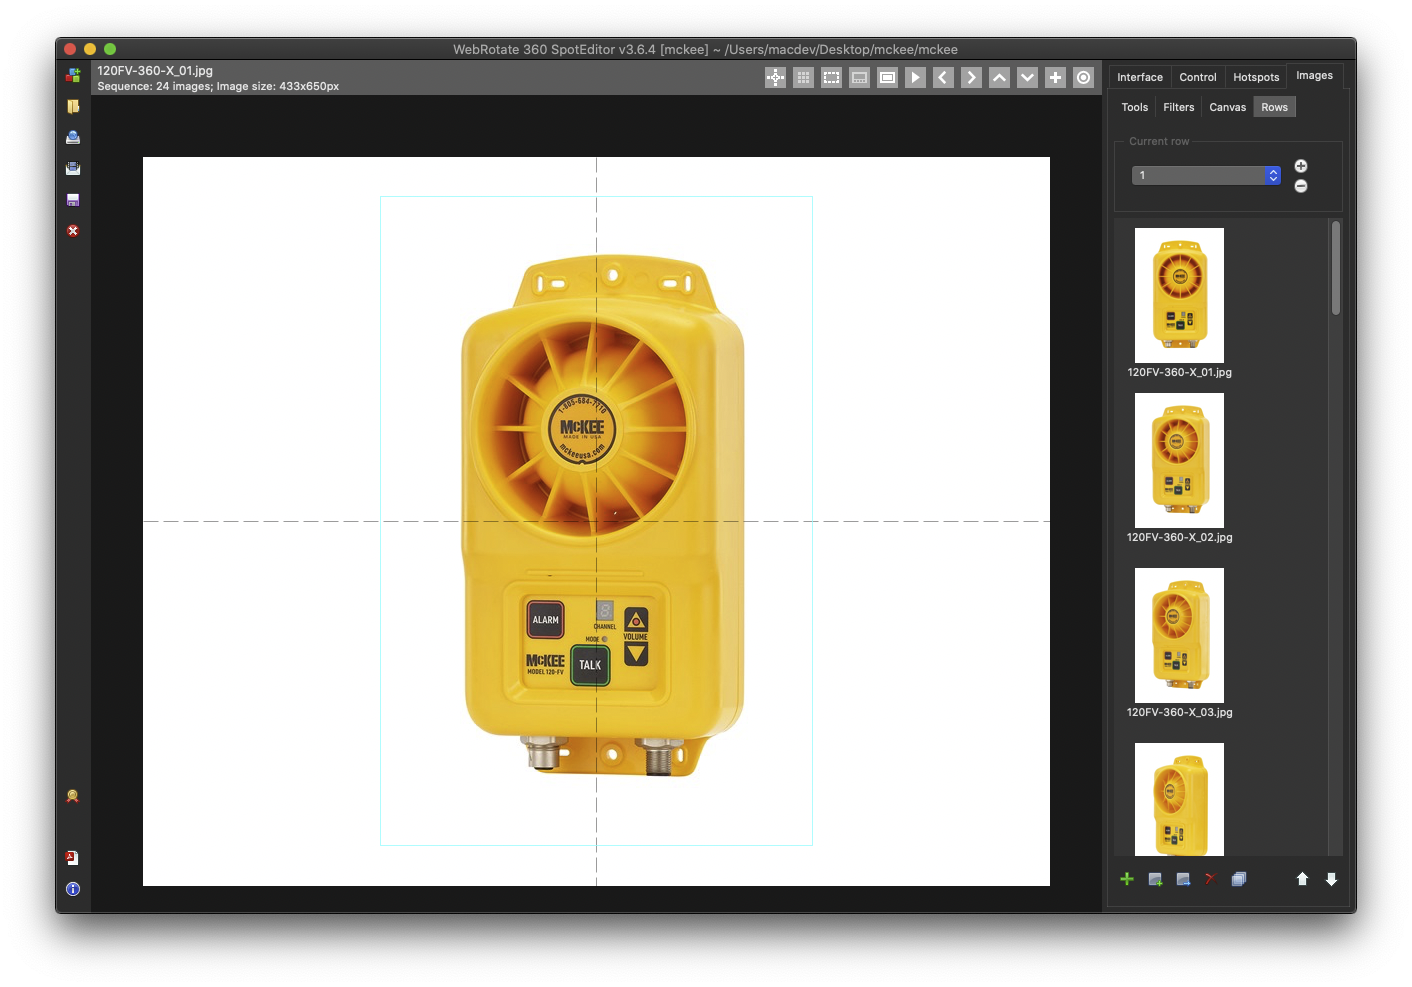Move down a row with the down chevron
Screen dimensions: 1412x987
click(1027, 77)
